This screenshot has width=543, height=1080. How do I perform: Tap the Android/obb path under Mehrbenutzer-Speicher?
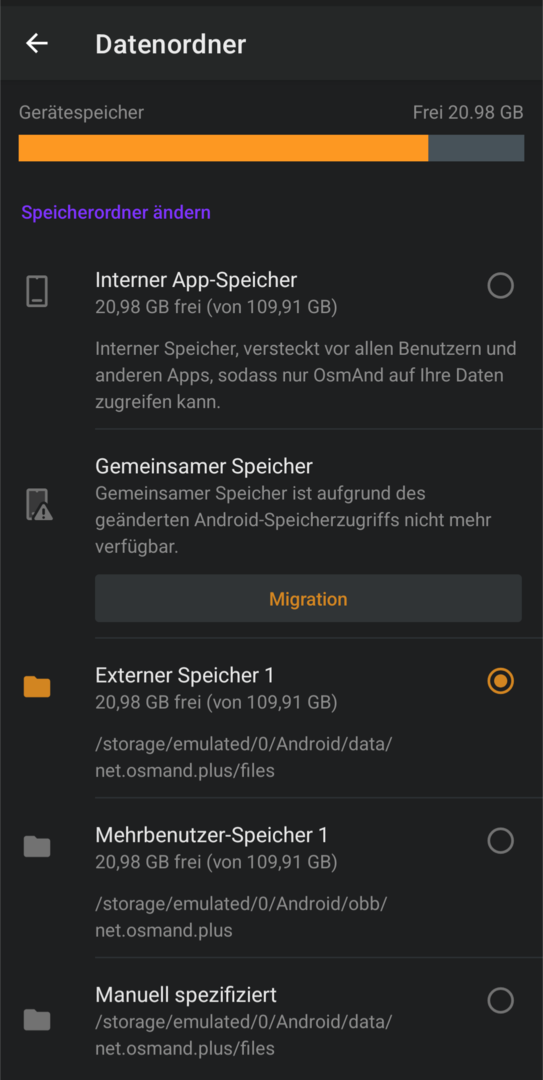241,917
